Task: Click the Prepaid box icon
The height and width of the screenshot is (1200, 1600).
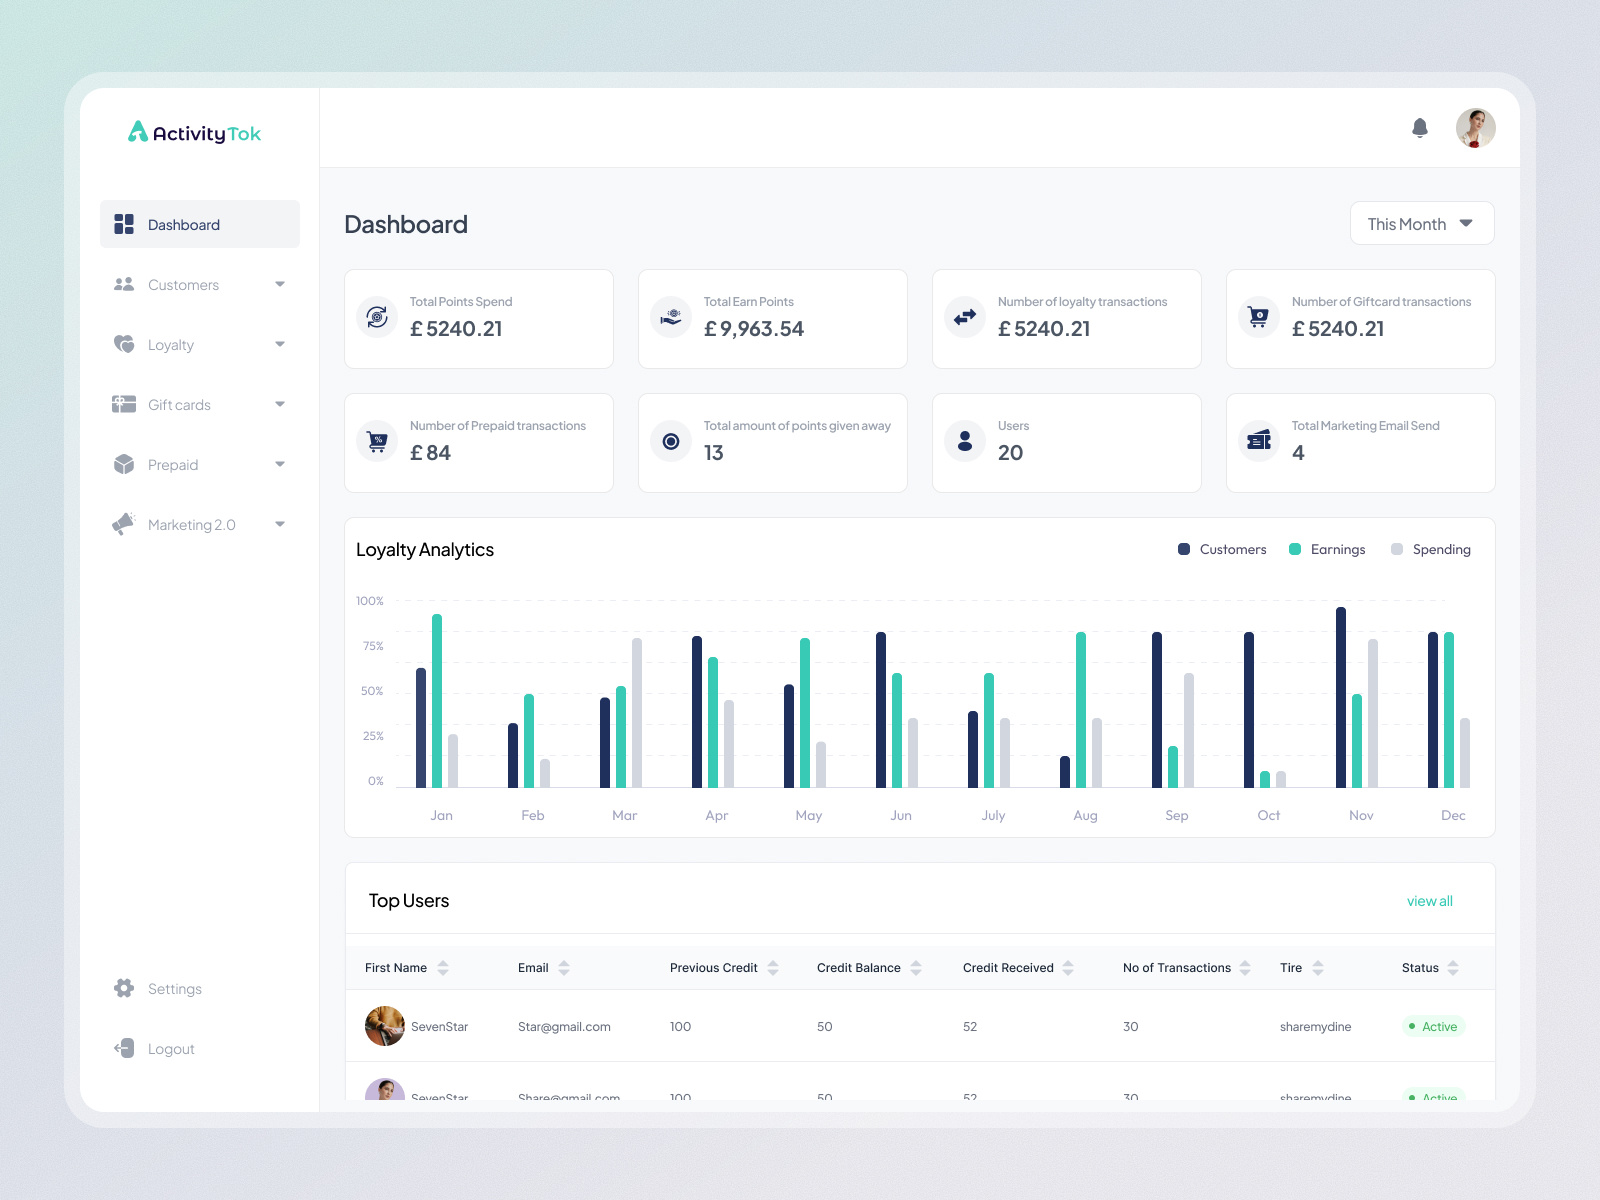Action: point(124,464)
